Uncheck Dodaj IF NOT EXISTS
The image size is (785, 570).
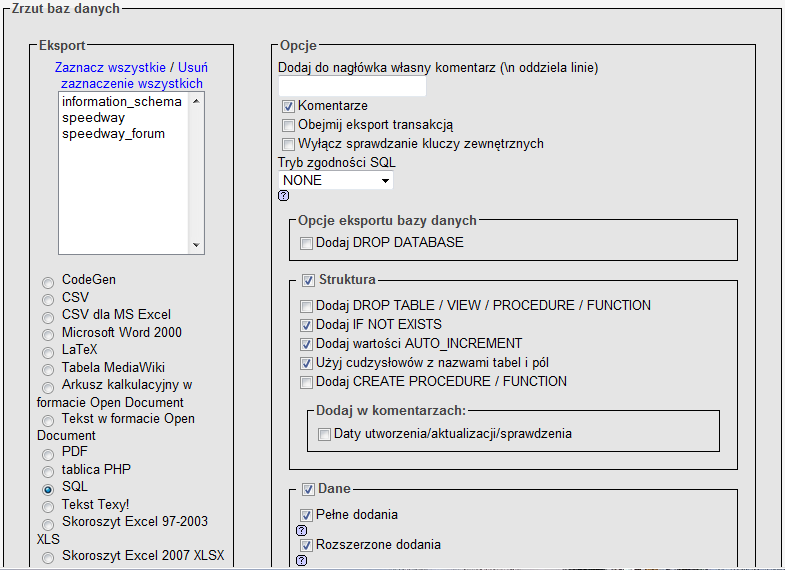306,325
